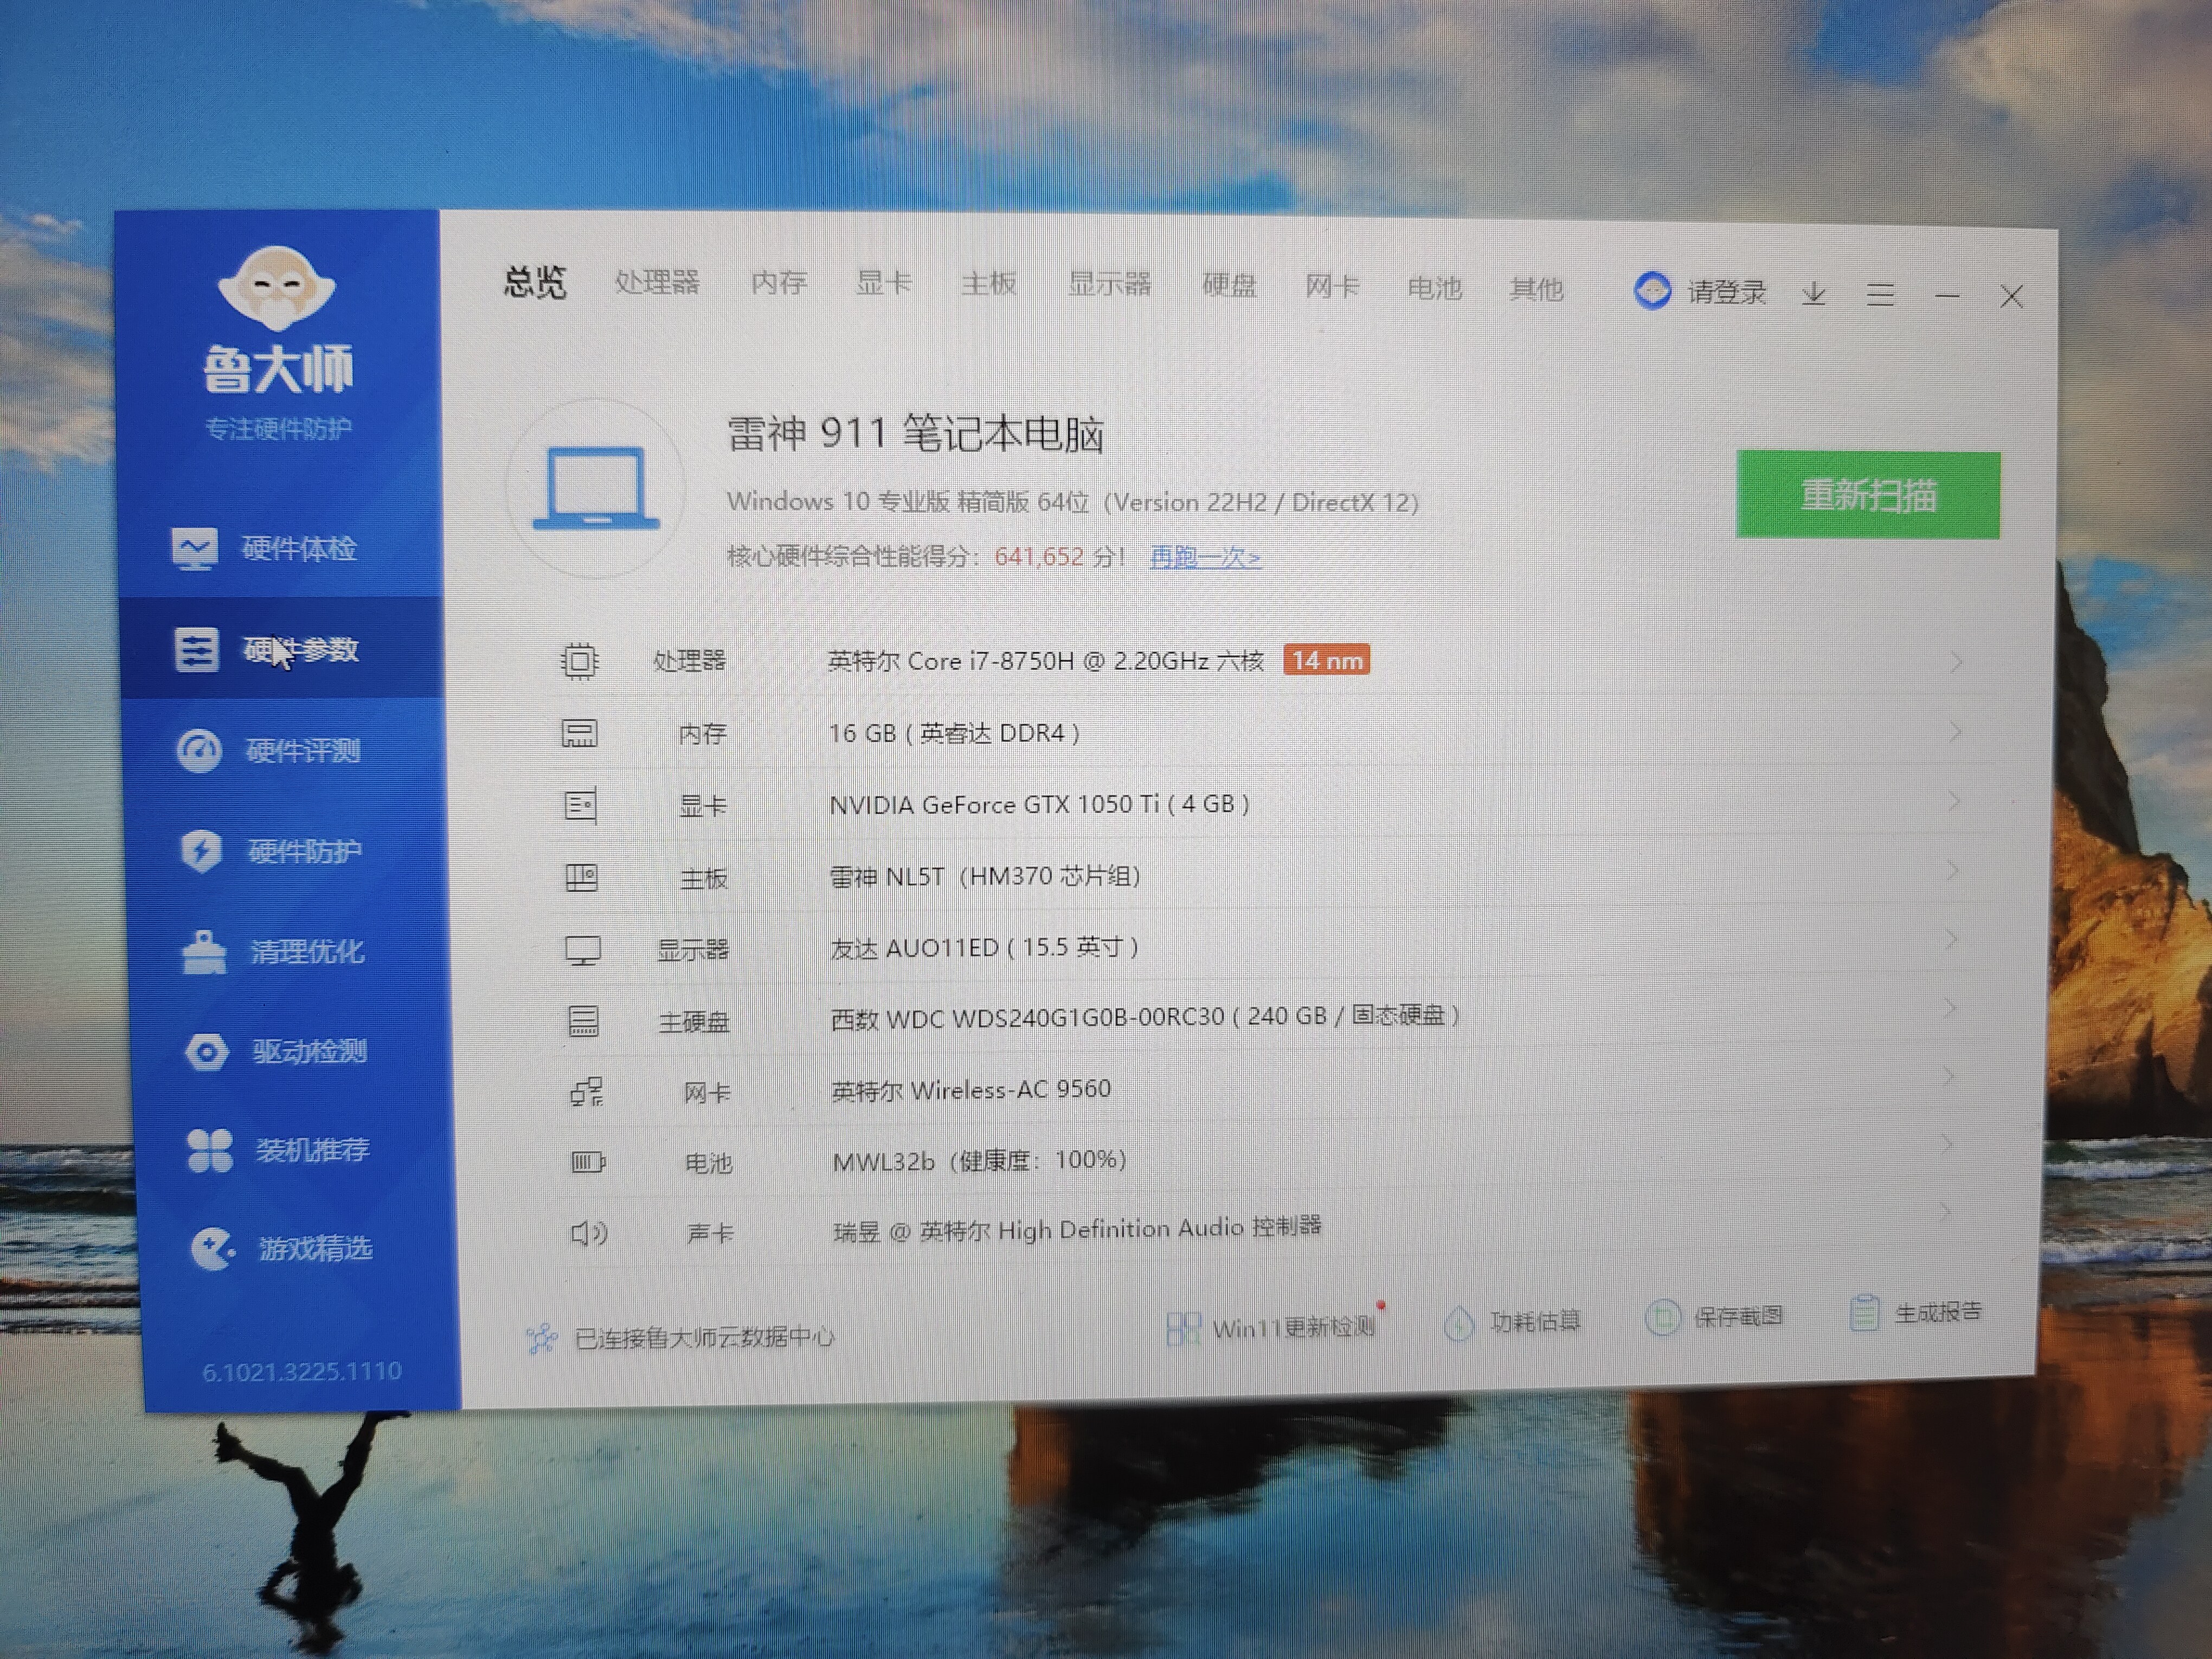2212x1659 pixels.
Task: Click the 装机推荐 clover icon
Action: [209, 1150]
